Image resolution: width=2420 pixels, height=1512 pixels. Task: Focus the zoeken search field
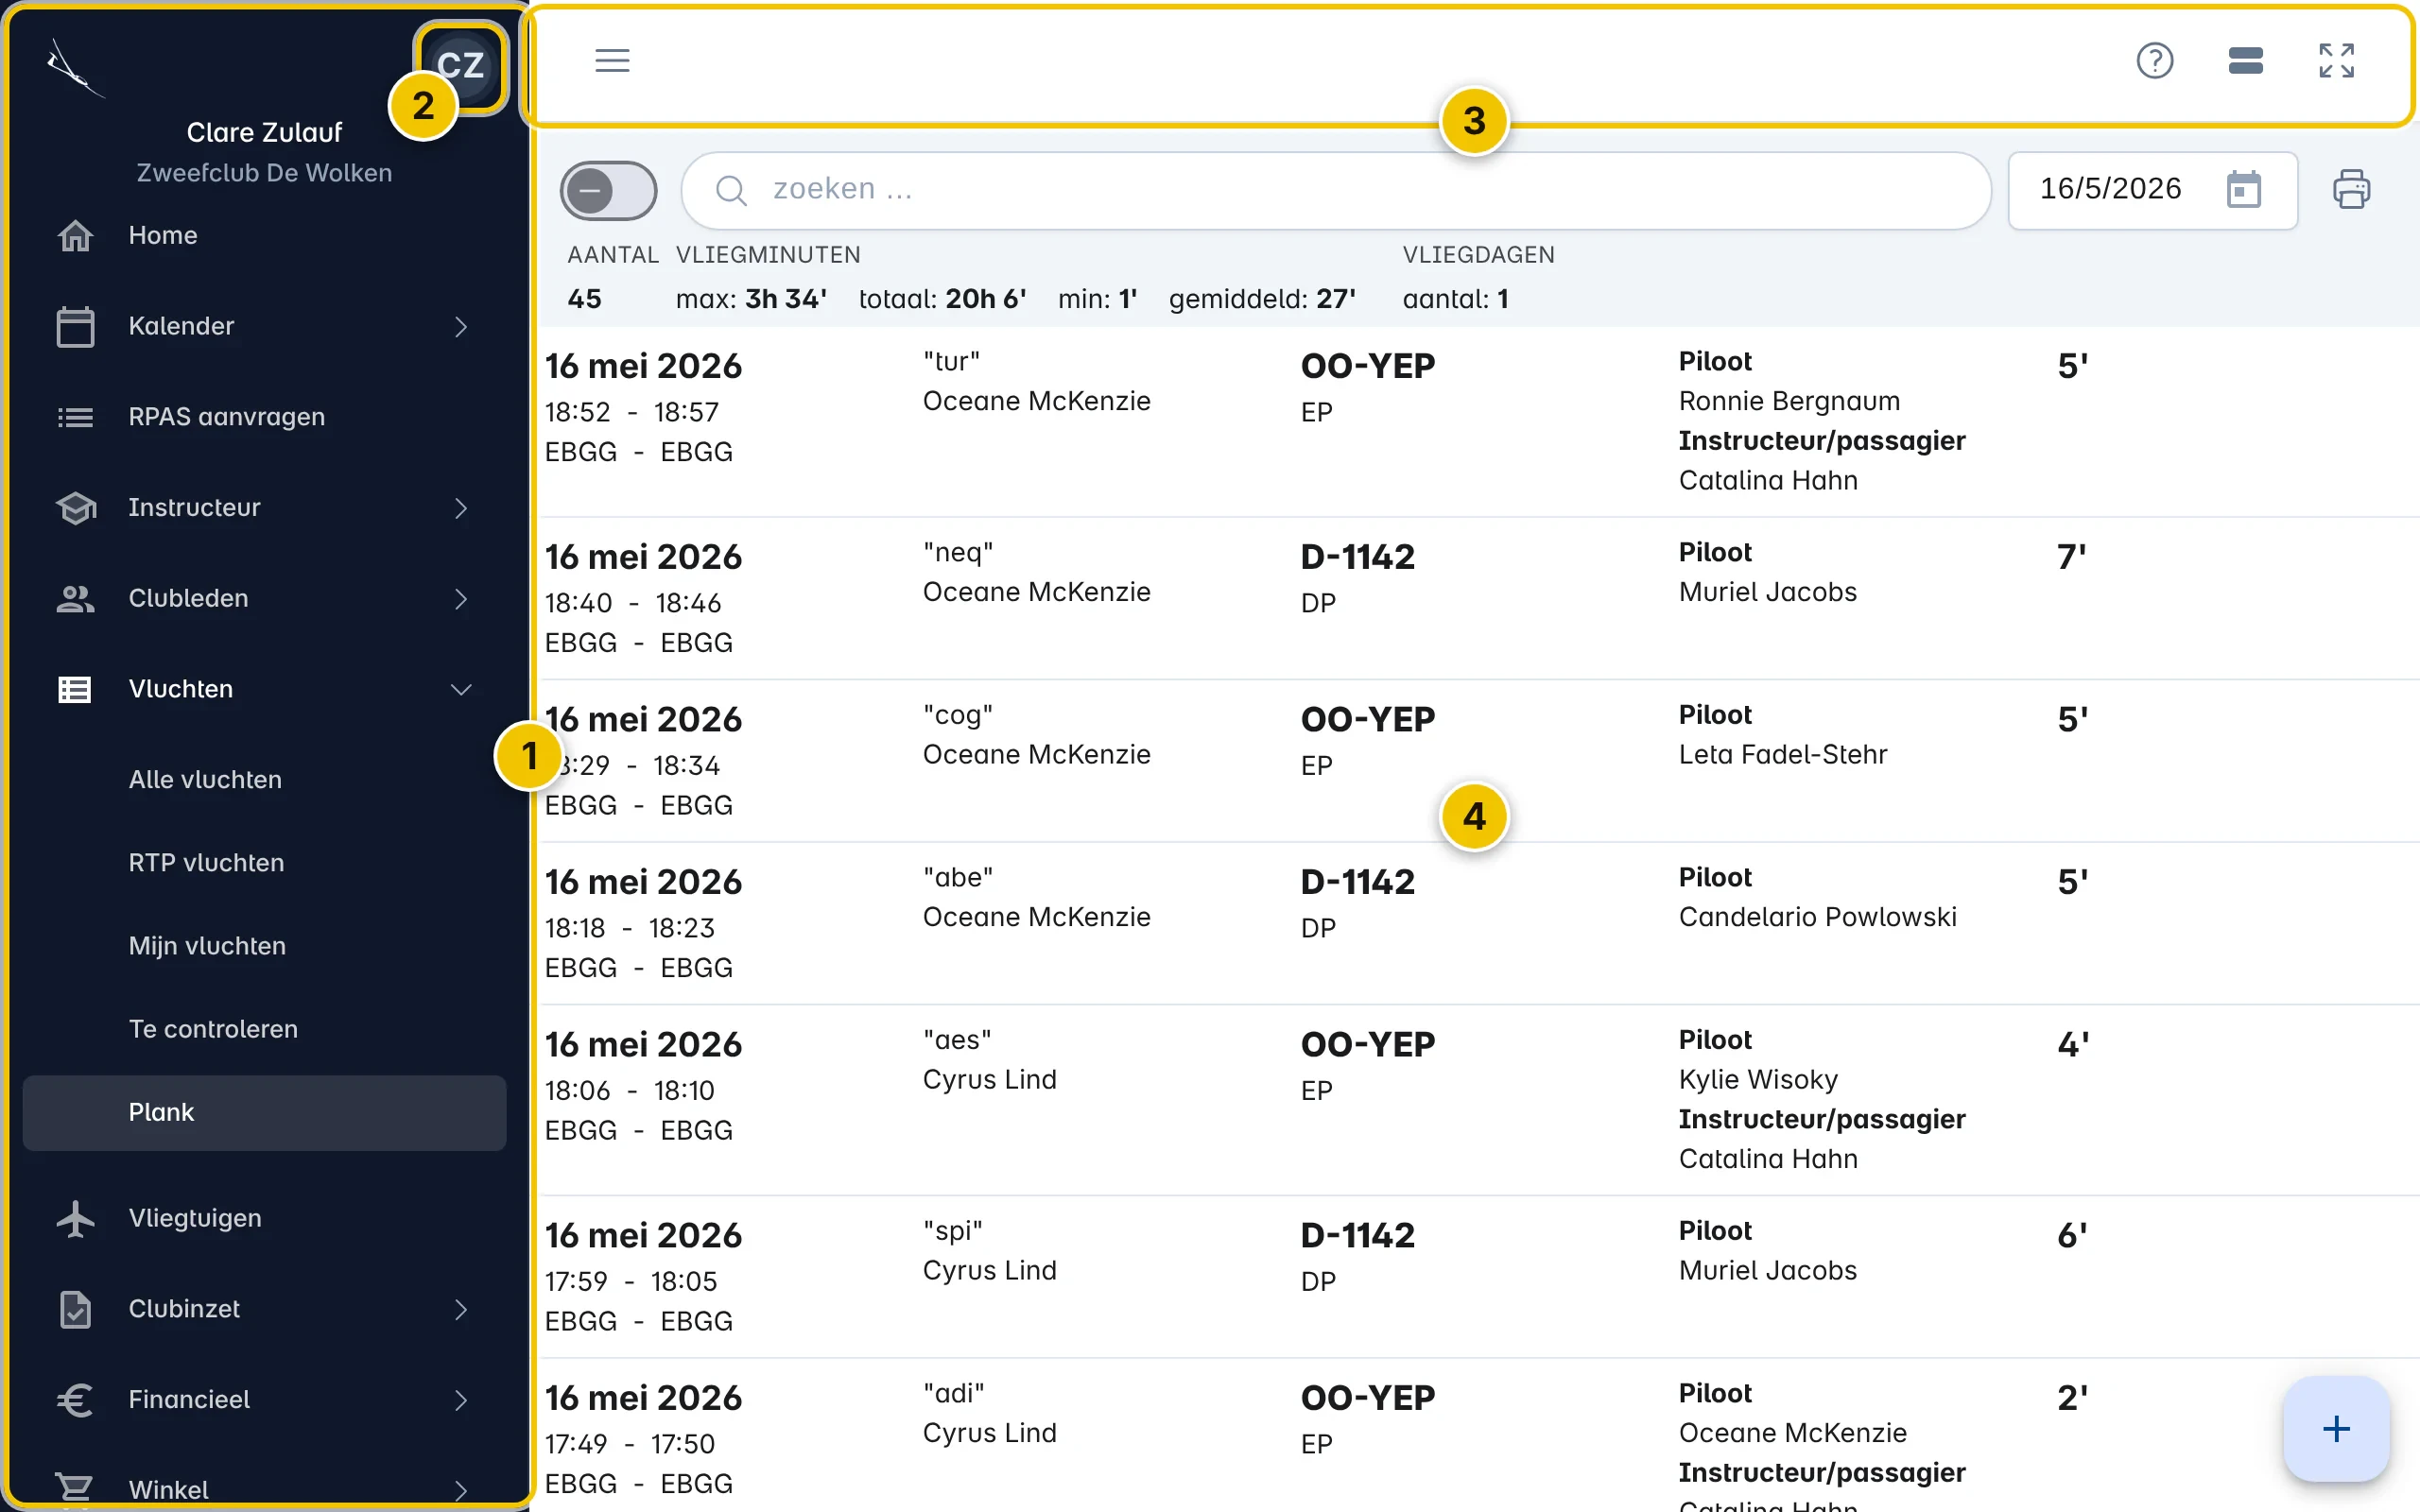(x=1336, y=190)
